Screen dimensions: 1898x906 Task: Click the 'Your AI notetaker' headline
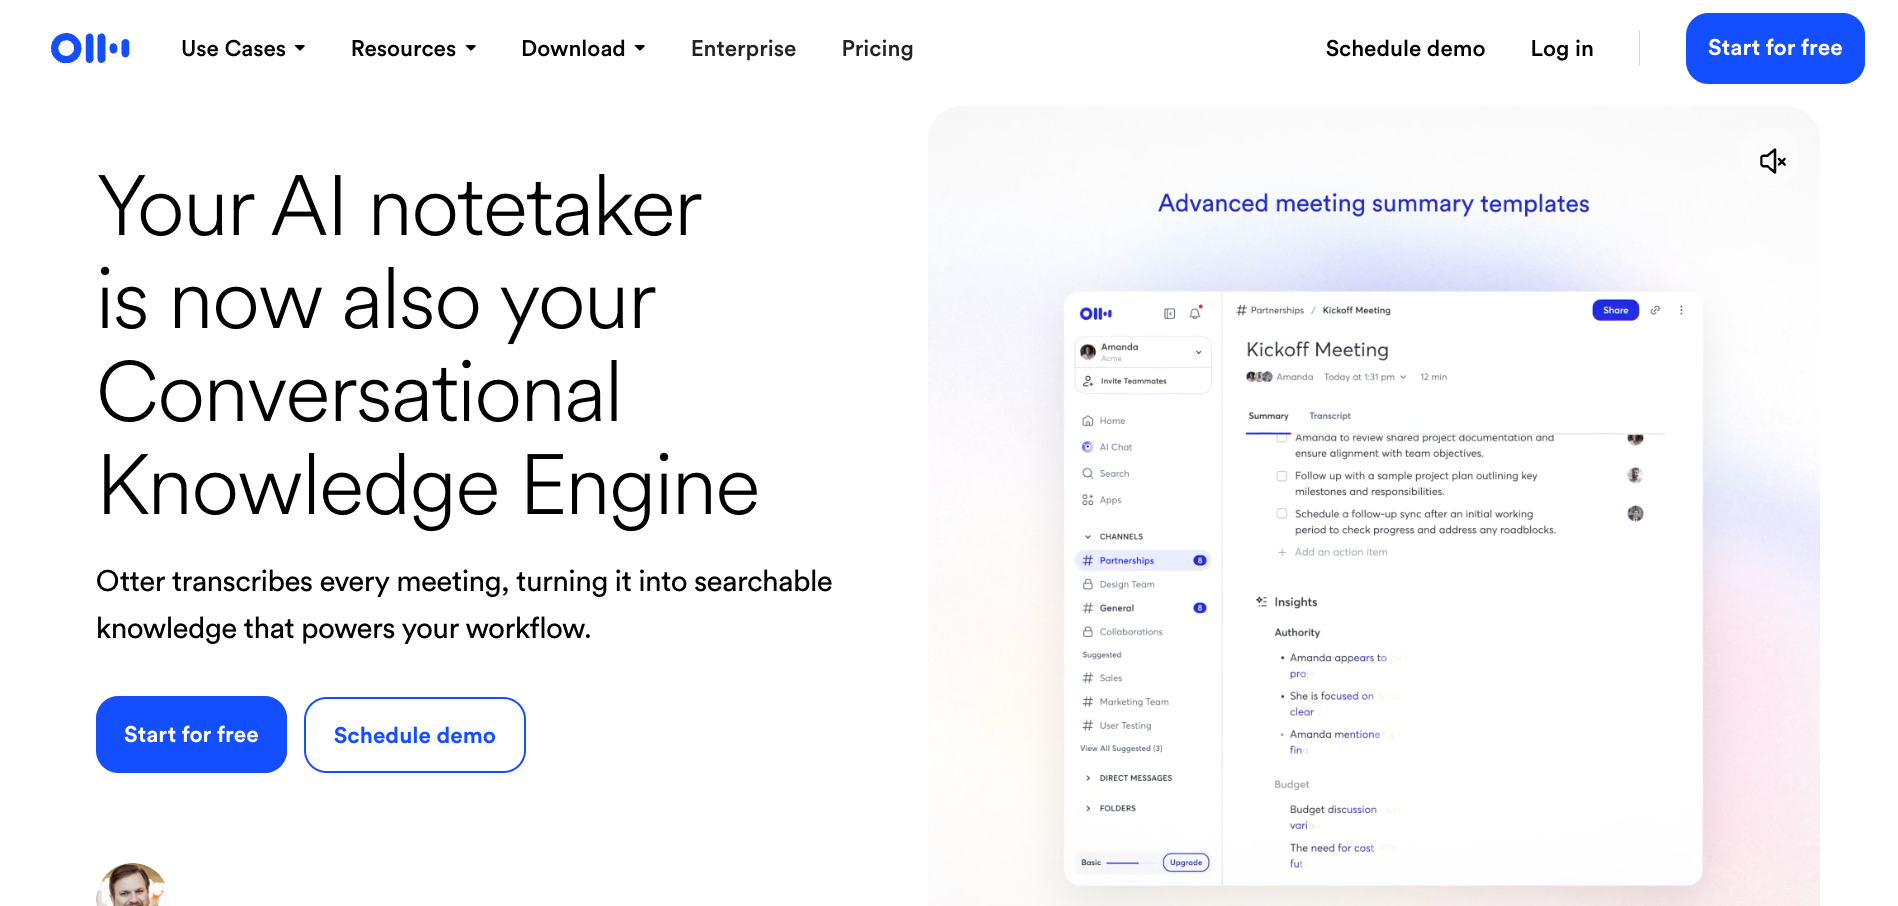(x=428, y=346)
